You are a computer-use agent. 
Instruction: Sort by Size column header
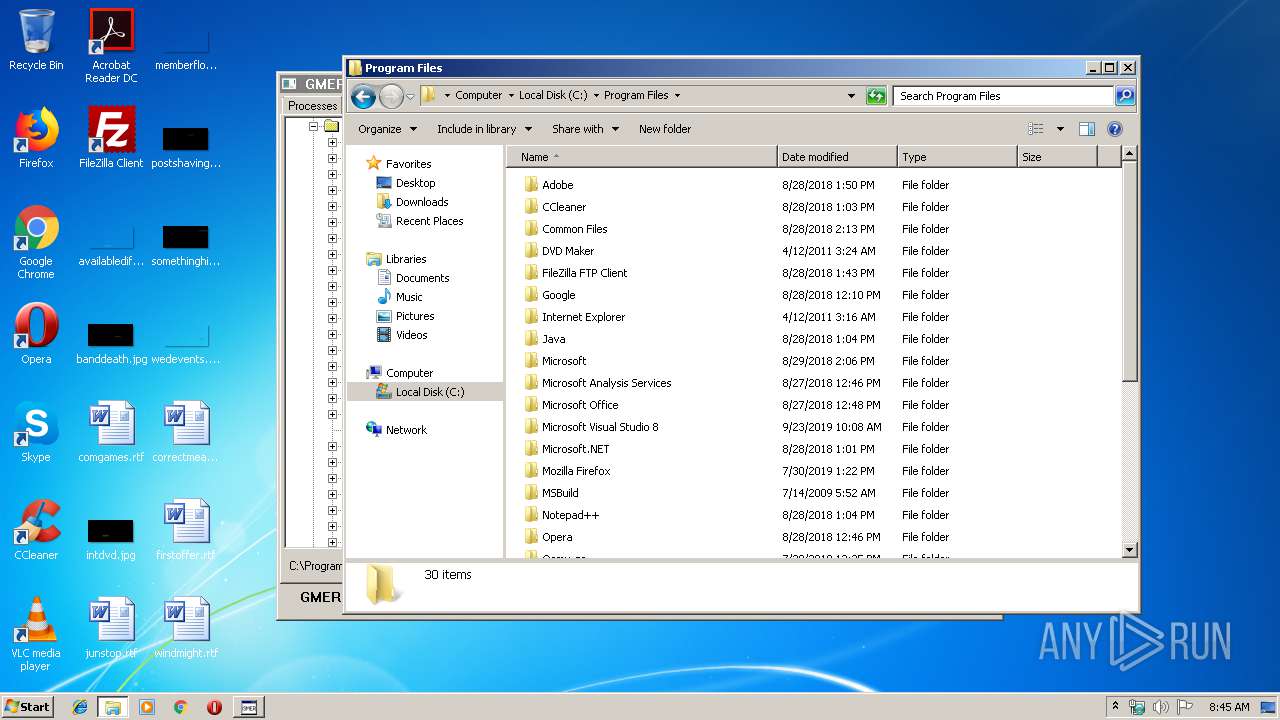tap(1057, 157)
